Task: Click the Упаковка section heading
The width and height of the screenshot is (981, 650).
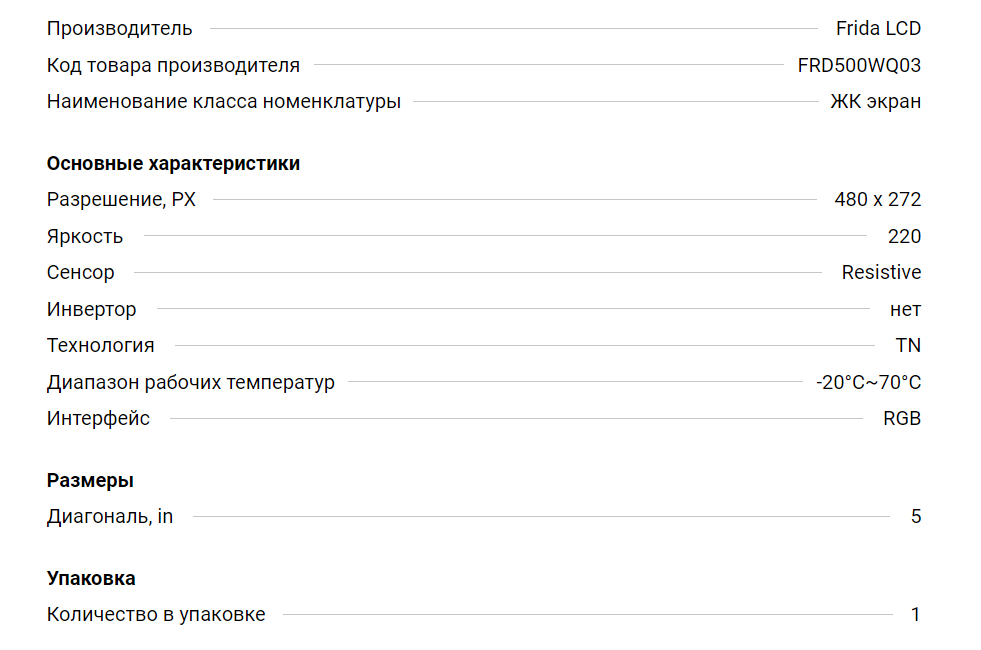Action: [91, 579]
